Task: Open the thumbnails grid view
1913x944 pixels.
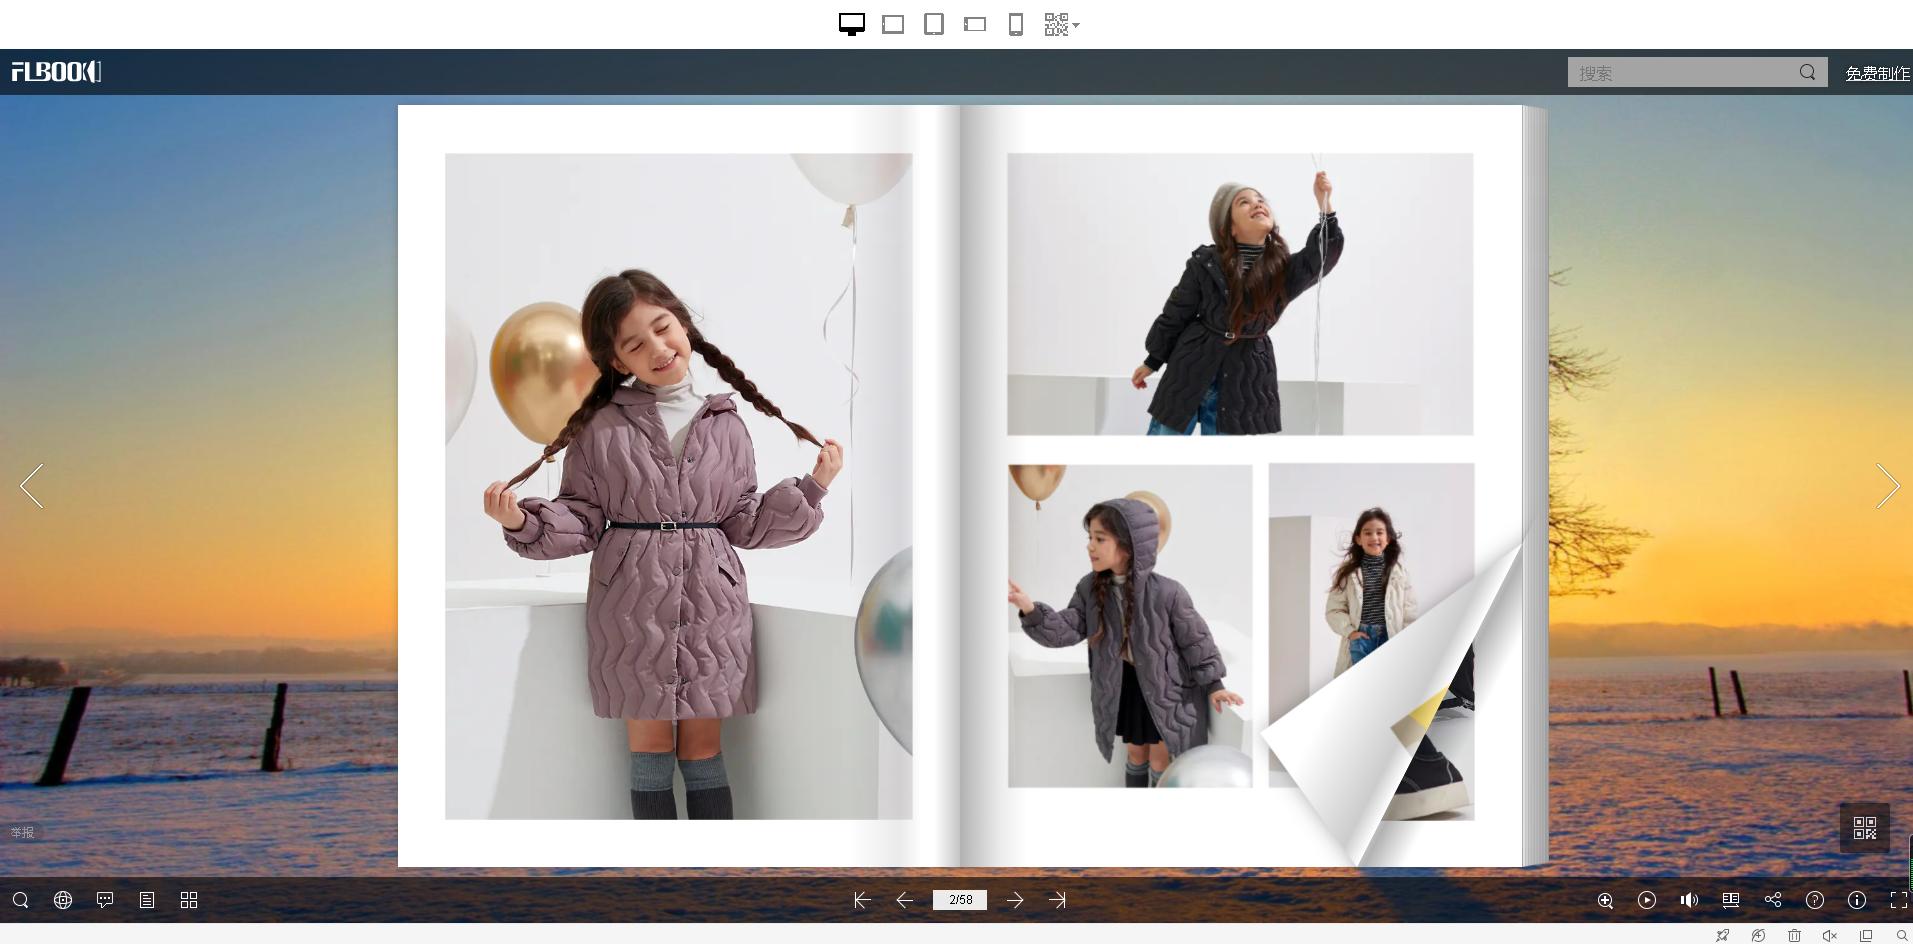Action: click(188, 900)
